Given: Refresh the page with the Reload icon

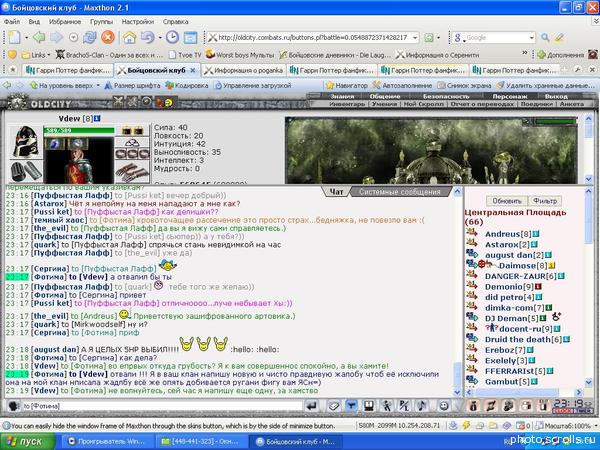Looking at the screenshot, I should pos(90,38).
